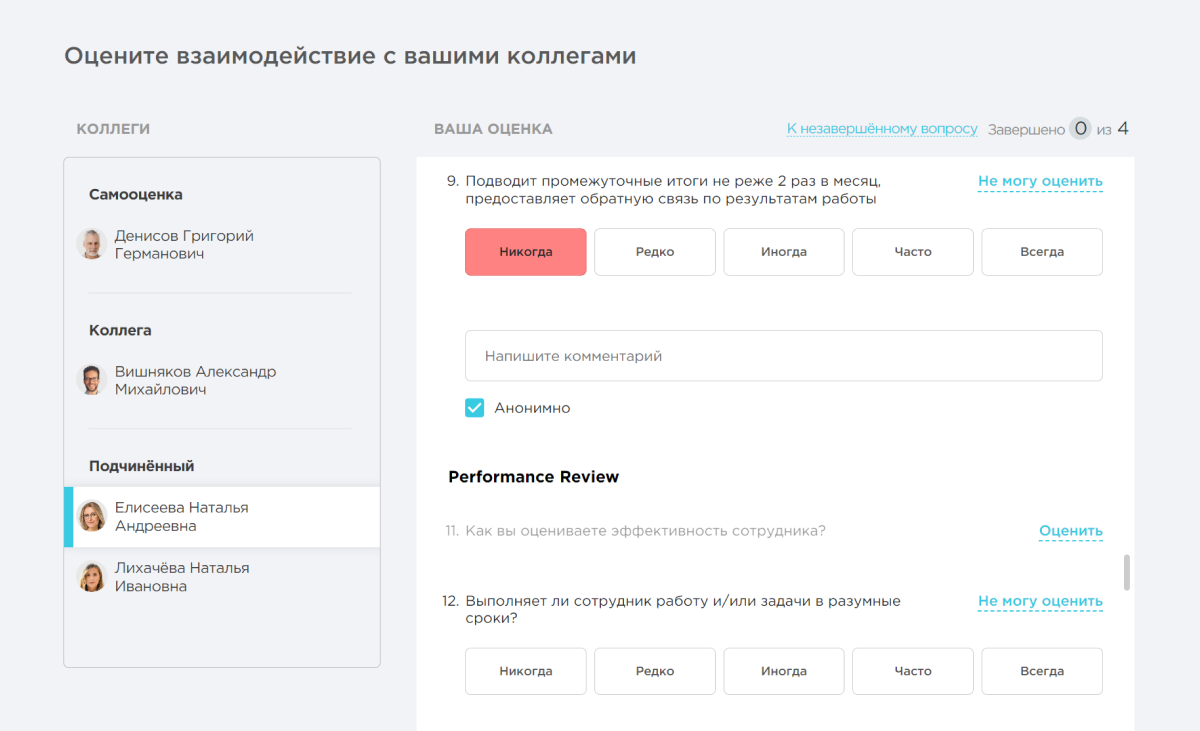This screenshot has width=1200, height=731.
Task: Click the comment input field
Action: tap(783, 355)
